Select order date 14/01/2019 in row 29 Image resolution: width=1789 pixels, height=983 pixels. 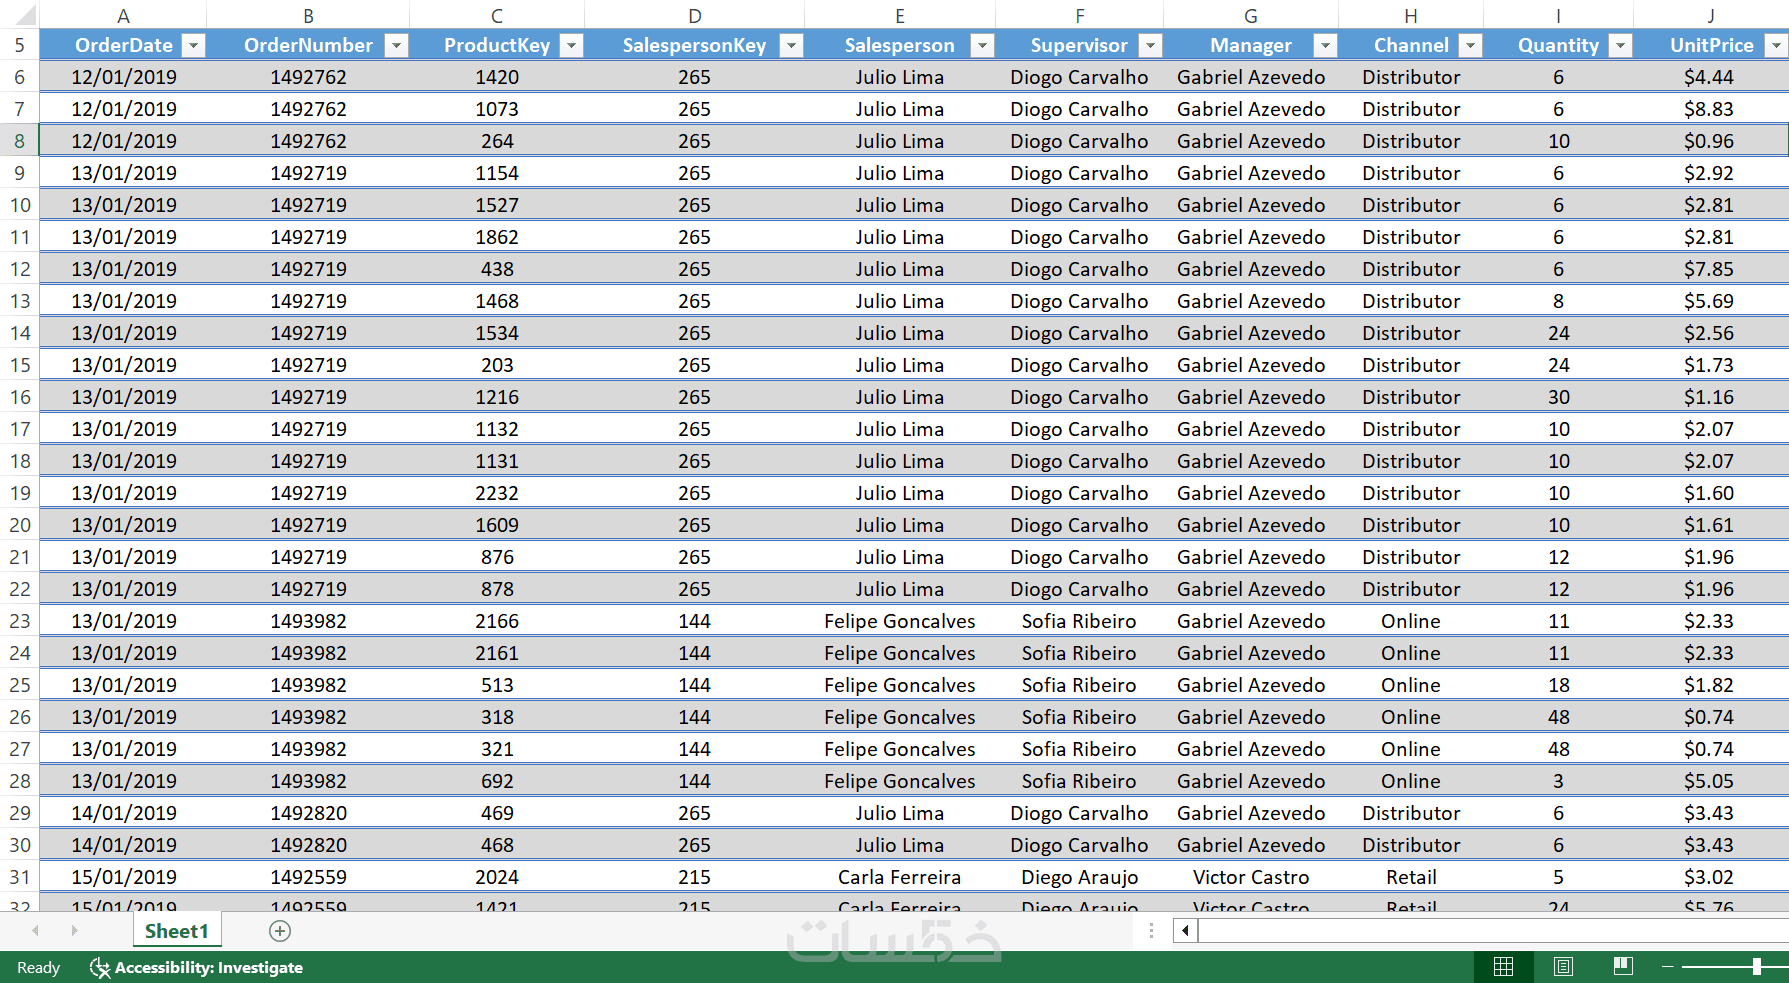point(123,813)
